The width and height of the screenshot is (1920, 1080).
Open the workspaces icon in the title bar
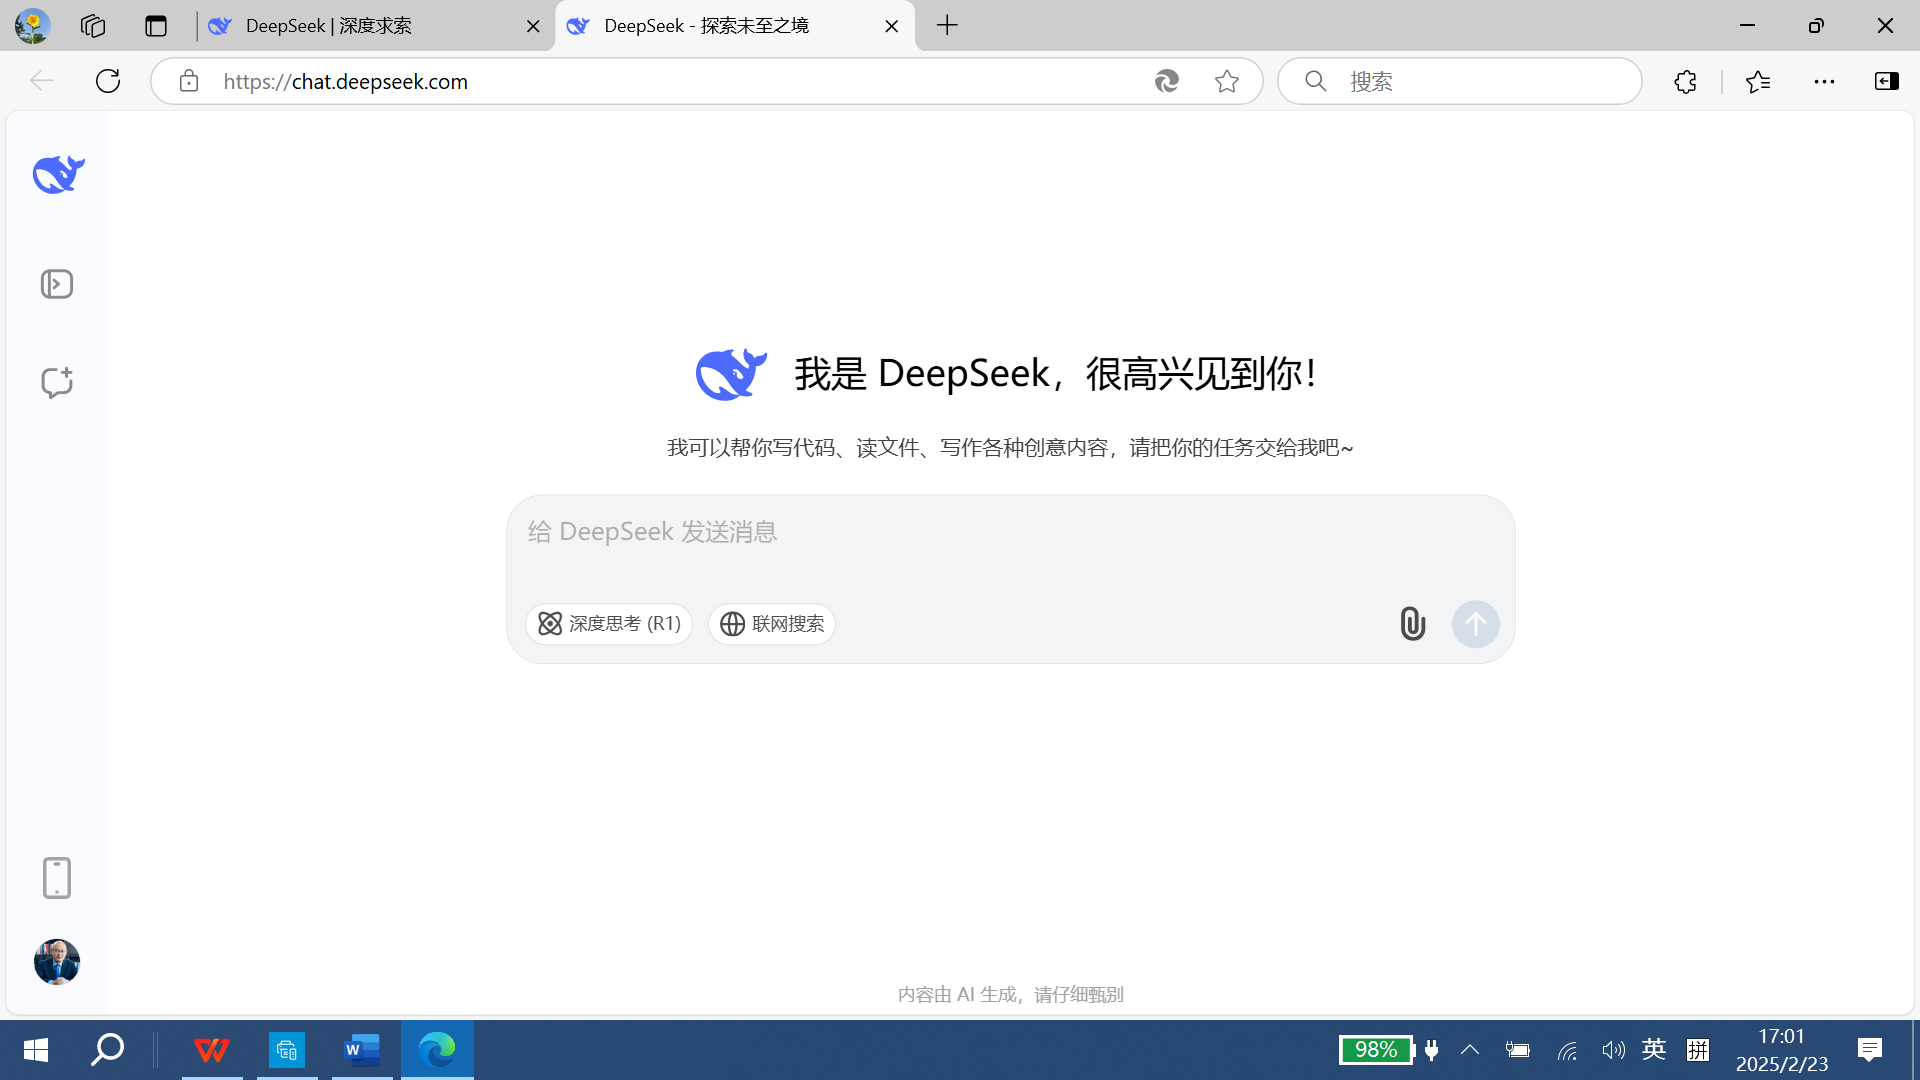[93, 26]
